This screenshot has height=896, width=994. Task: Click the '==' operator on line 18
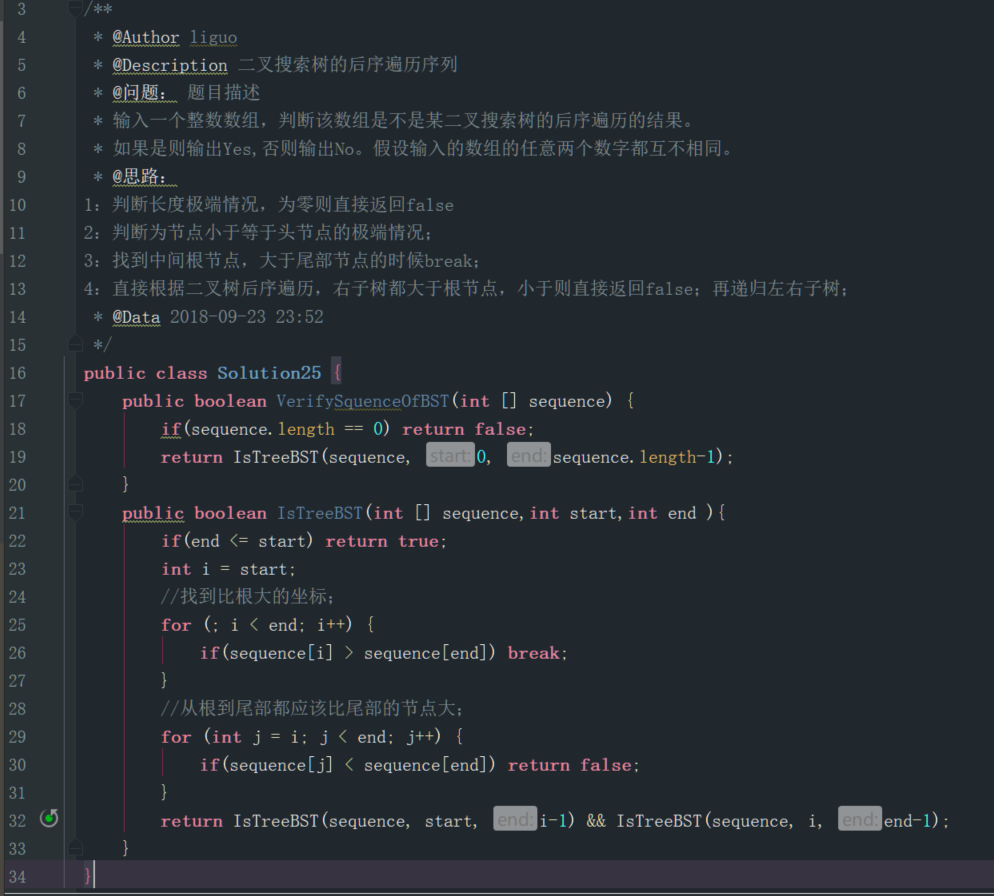[x=354, y=429]
